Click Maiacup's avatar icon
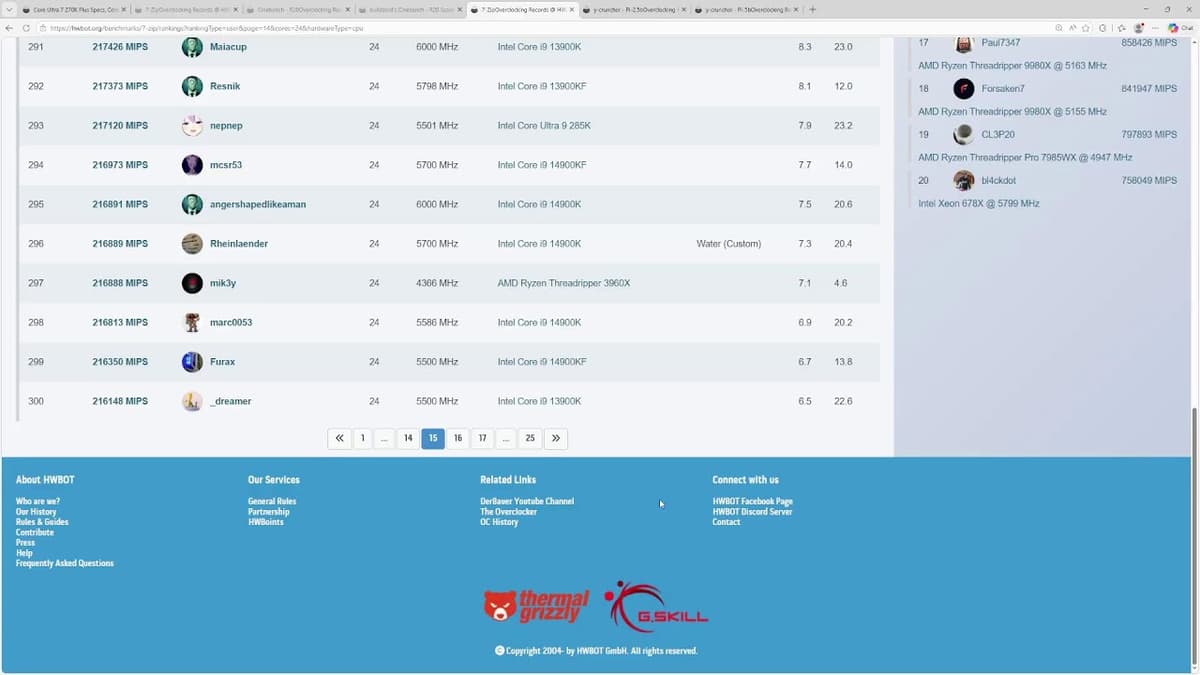The image size is (1200, 675). click(x=192, y=47)
